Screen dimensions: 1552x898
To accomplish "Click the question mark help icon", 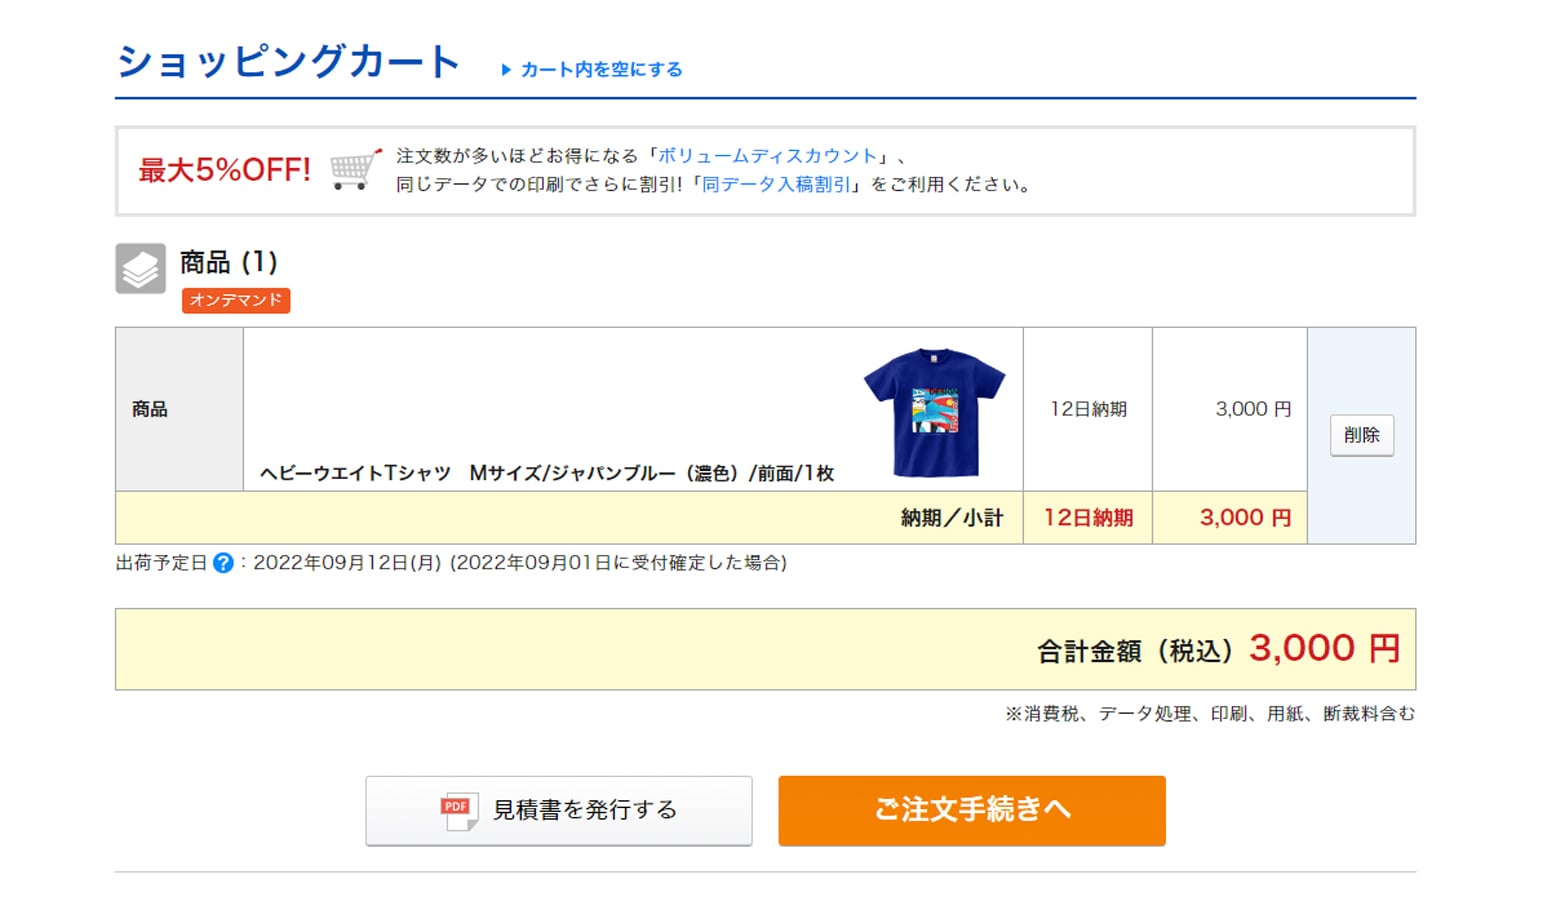I will [223, 563].
